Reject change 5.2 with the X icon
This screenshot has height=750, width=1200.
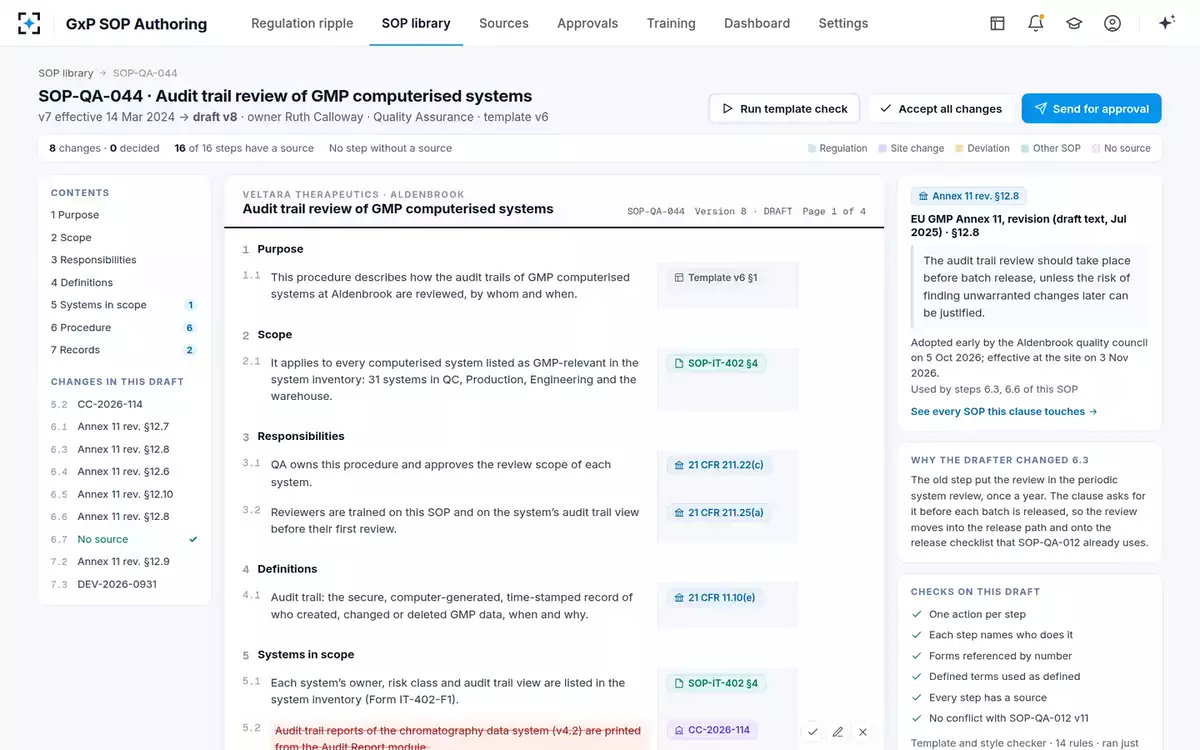tap(863, 732)
